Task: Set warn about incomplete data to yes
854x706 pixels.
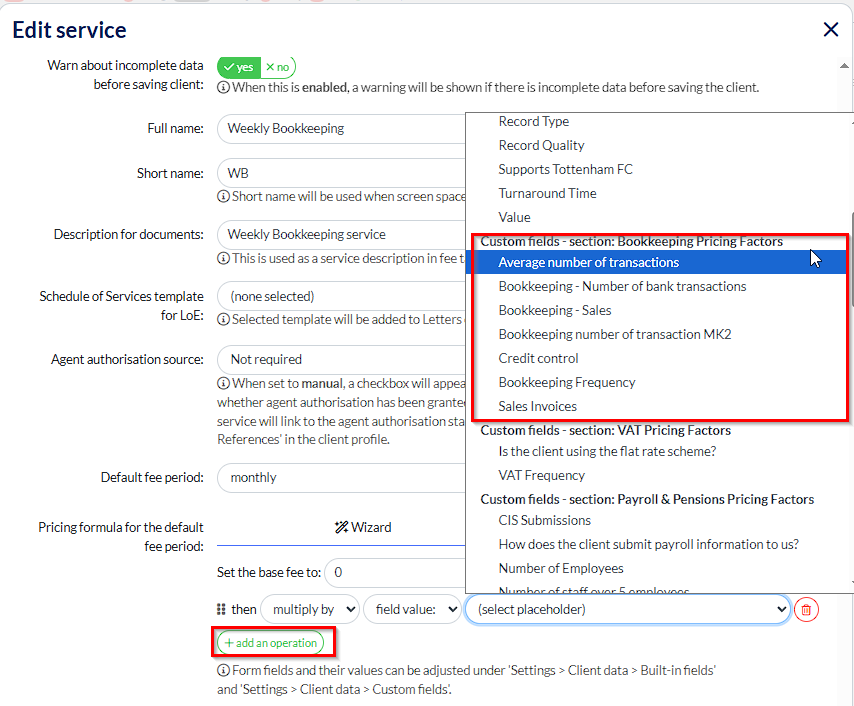Action: (239, 67)
